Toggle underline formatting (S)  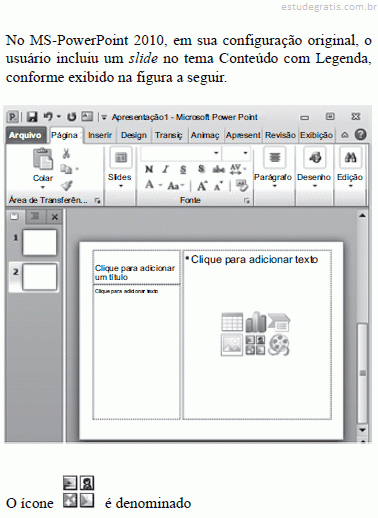[x=183, y=169]
